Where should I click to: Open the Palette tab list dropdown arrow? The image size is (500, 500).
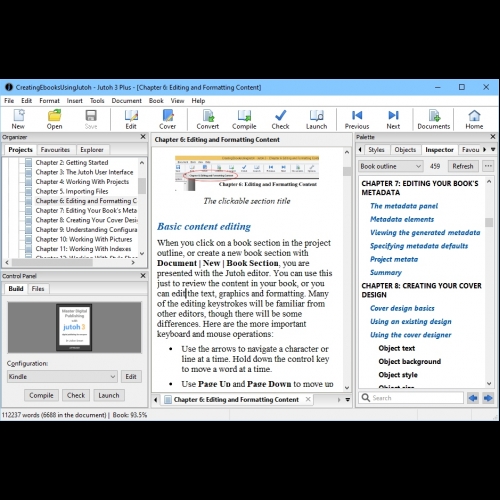tap(493, 150)
